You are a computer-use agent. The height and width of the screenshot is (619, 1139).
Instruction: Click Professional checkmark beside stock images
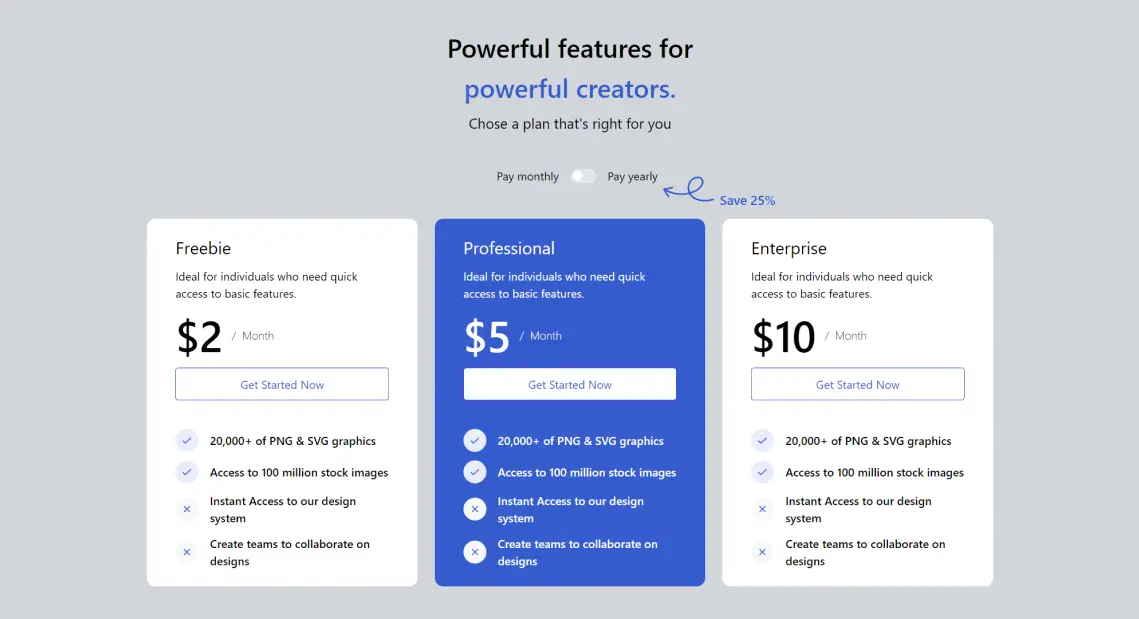click(x=474, y=472)
